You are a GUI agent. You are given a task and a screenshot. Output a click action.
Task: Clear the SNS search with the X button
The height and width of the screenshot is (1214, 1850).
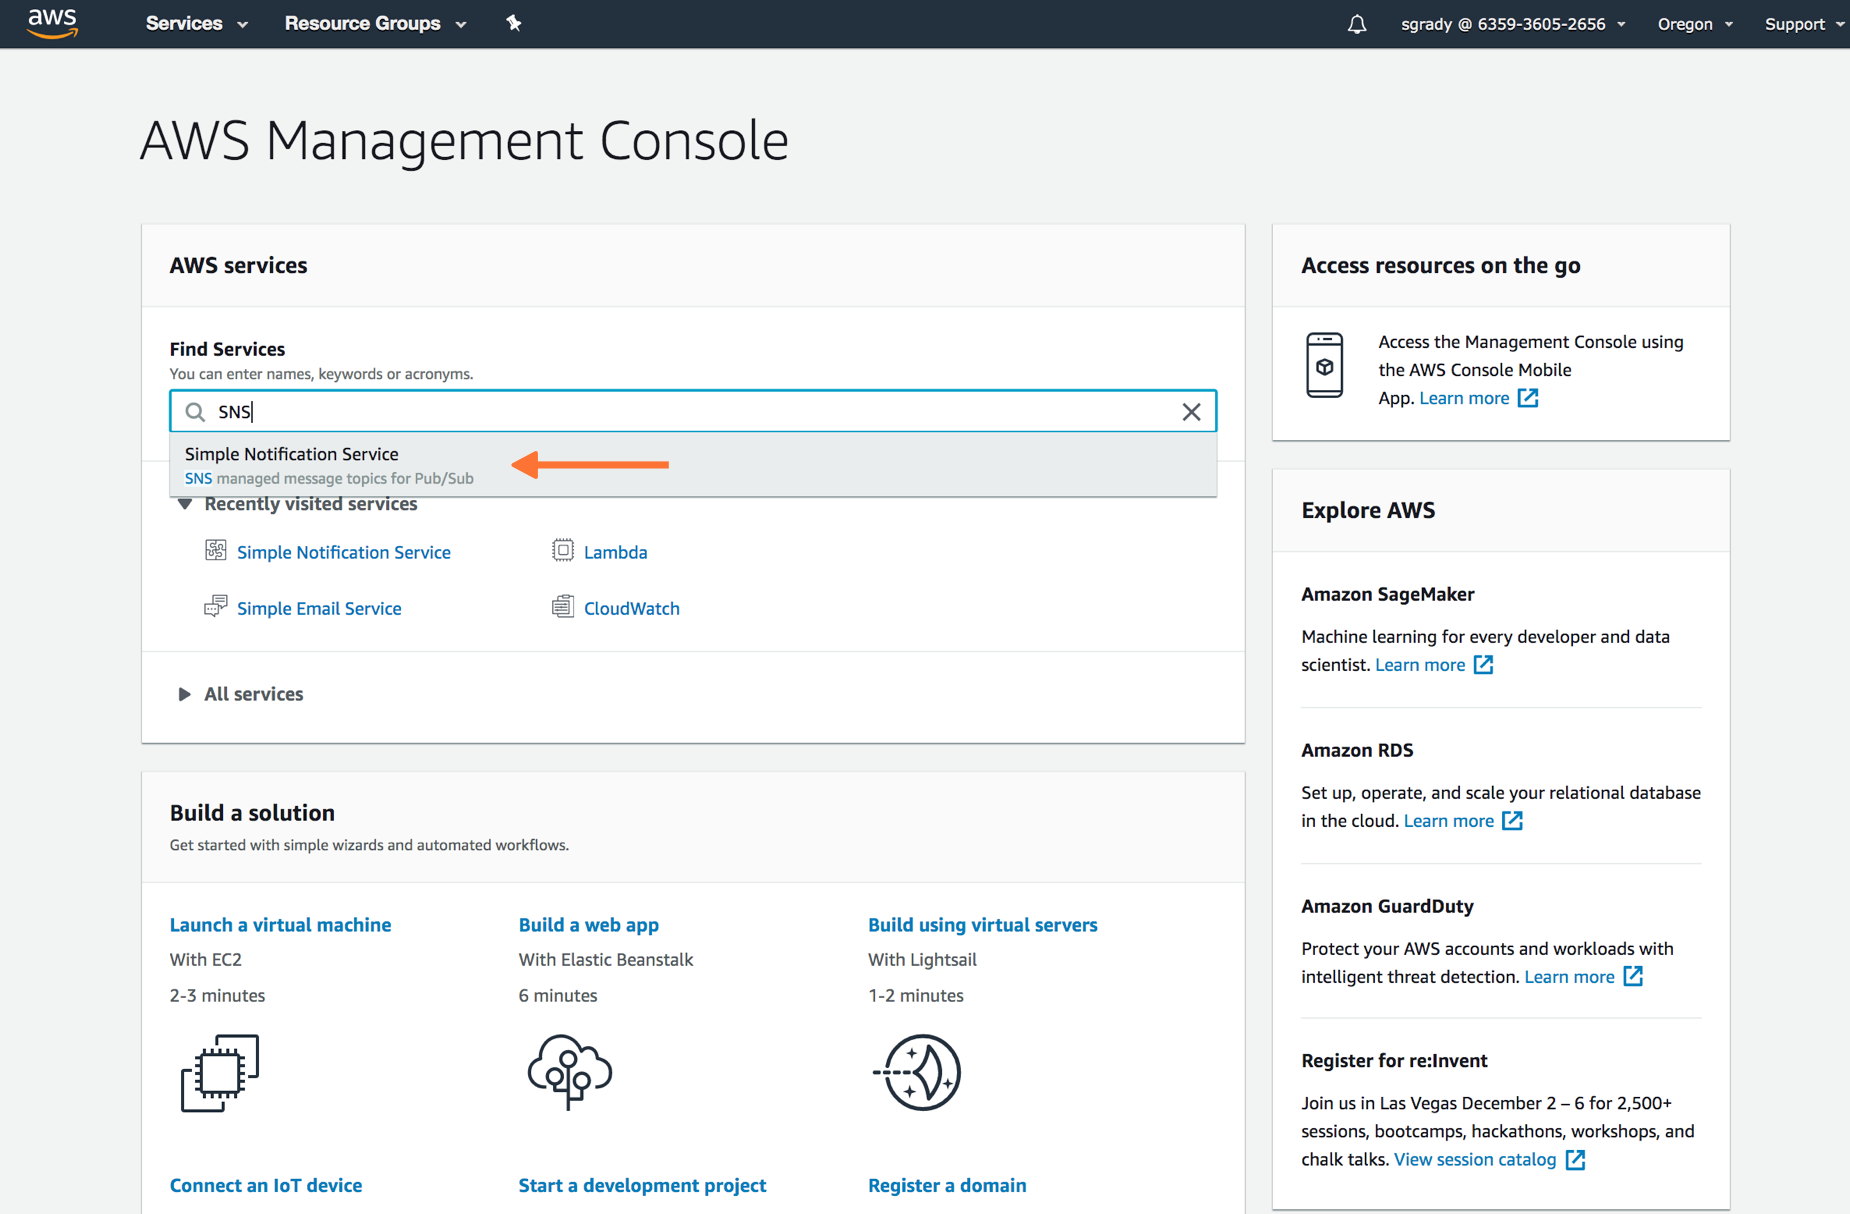[x=1191, y=411]
